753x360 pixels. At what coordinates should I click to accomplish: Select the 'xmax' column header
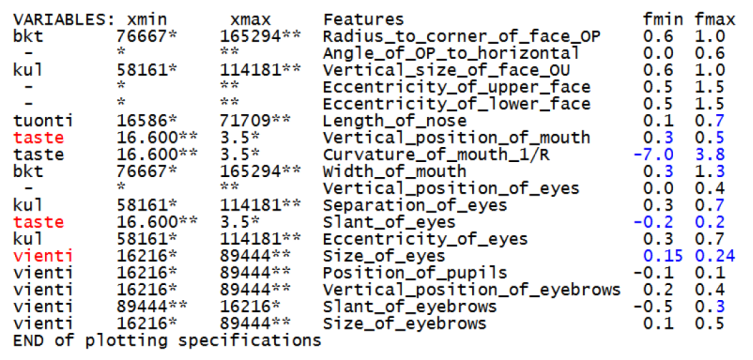point(251,20)
